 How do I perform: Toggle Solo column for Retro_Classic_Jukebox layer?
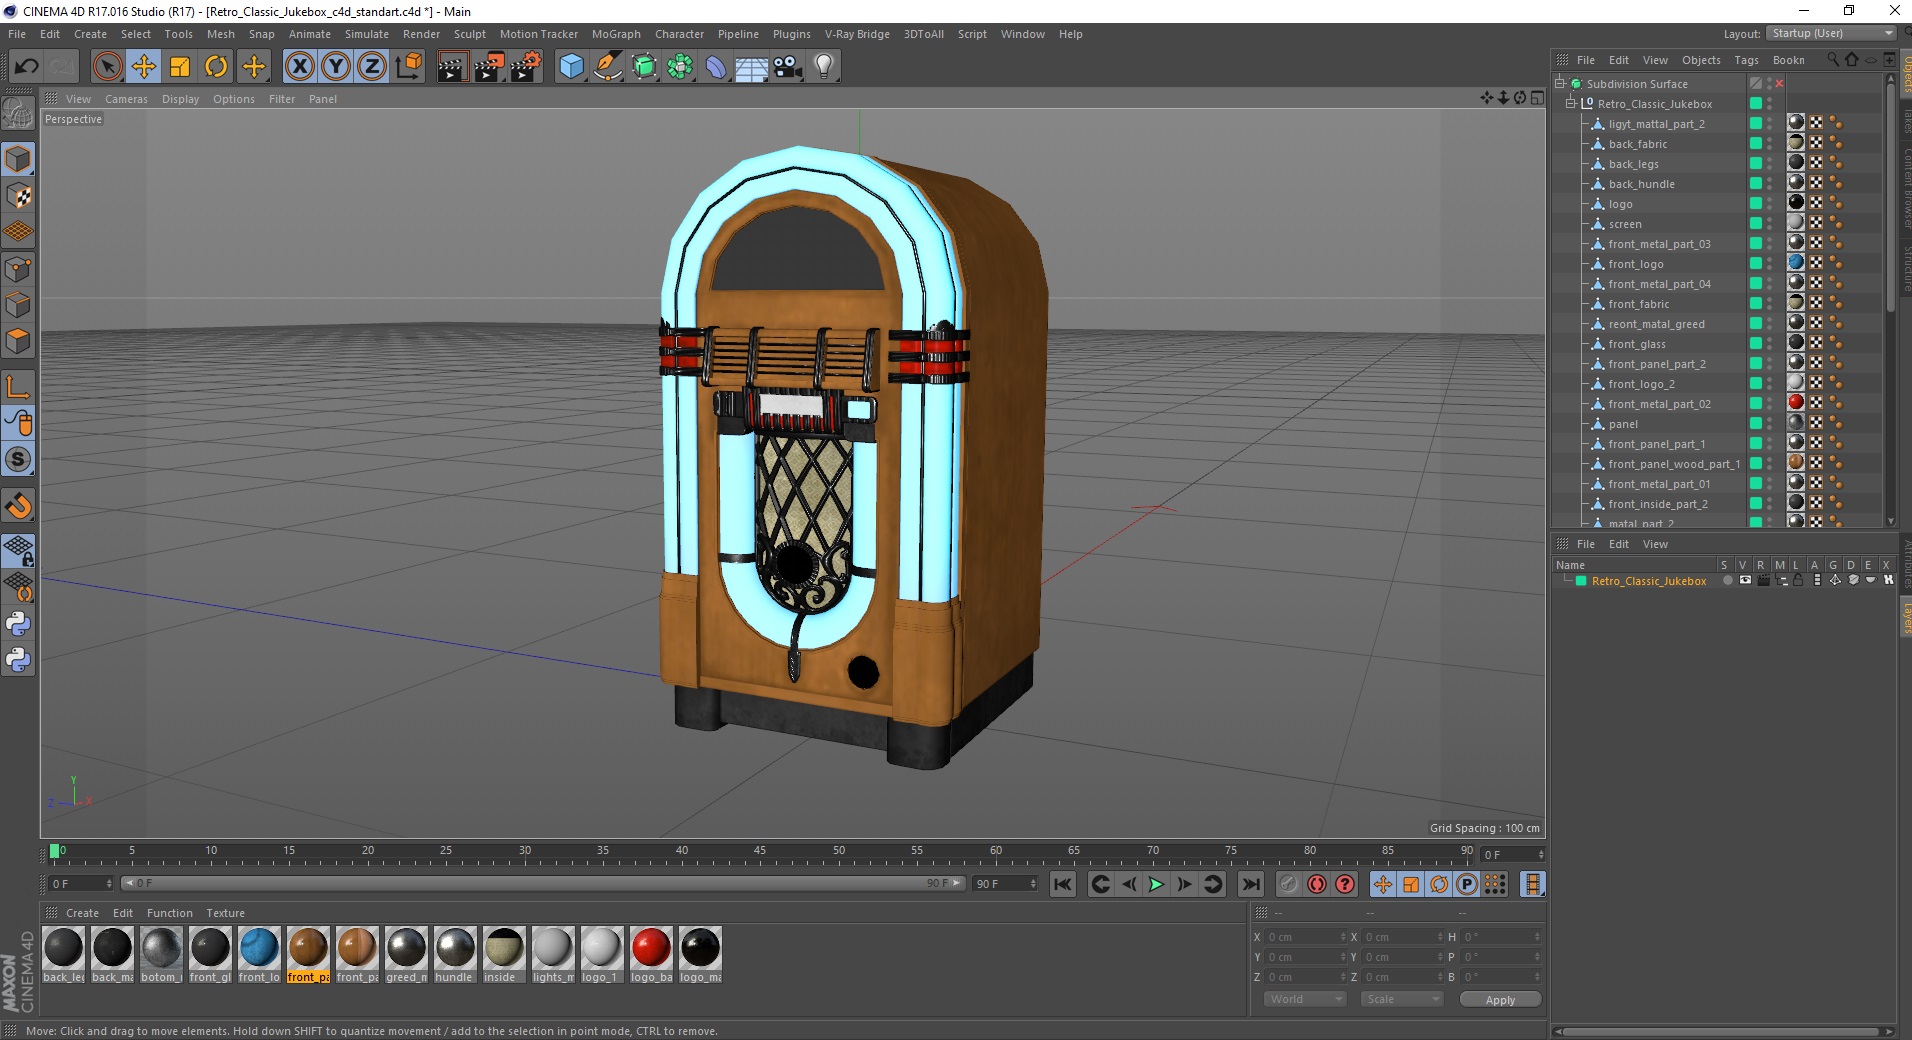coord(1727,580)
